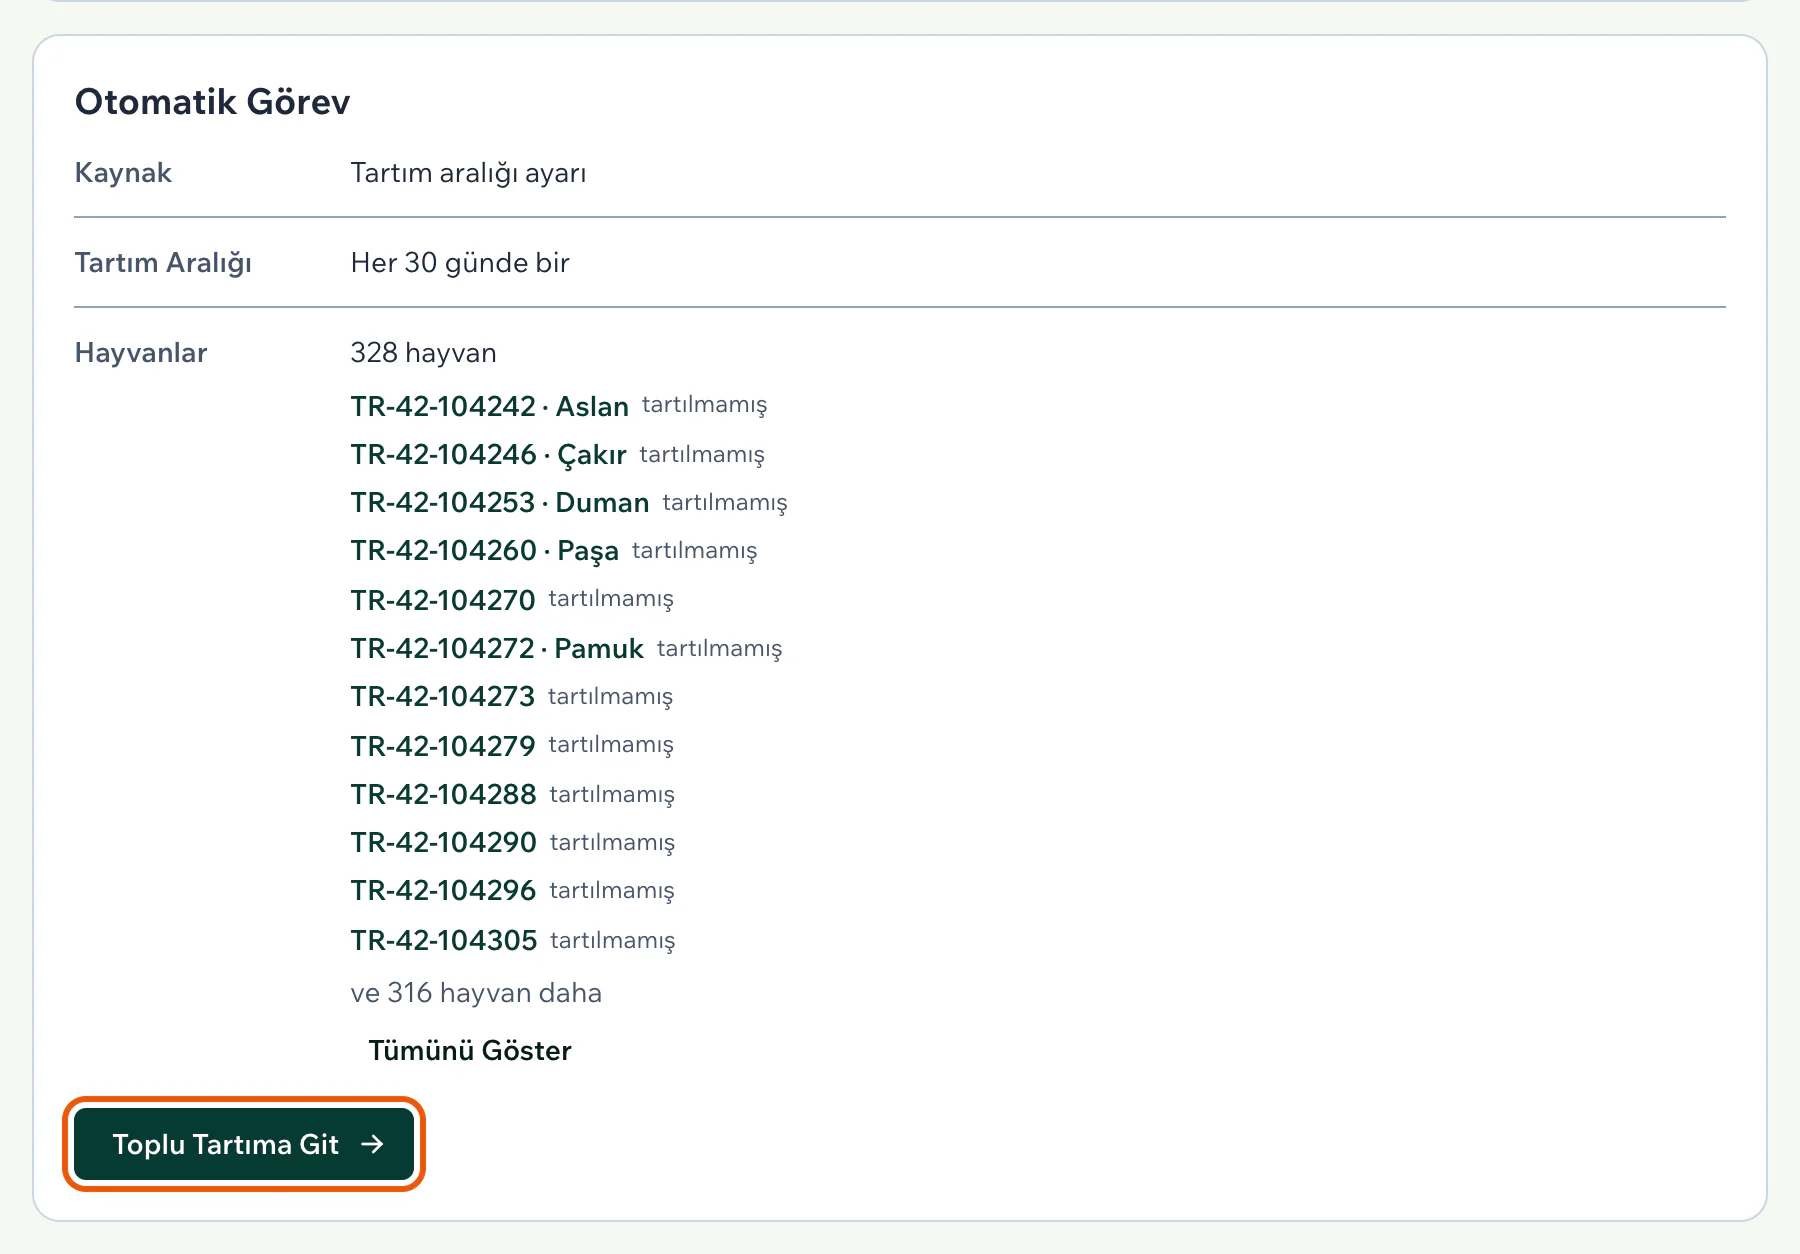Open animal record TR-42-104273
The image size is (1800, 1254).
pos(443,696)
